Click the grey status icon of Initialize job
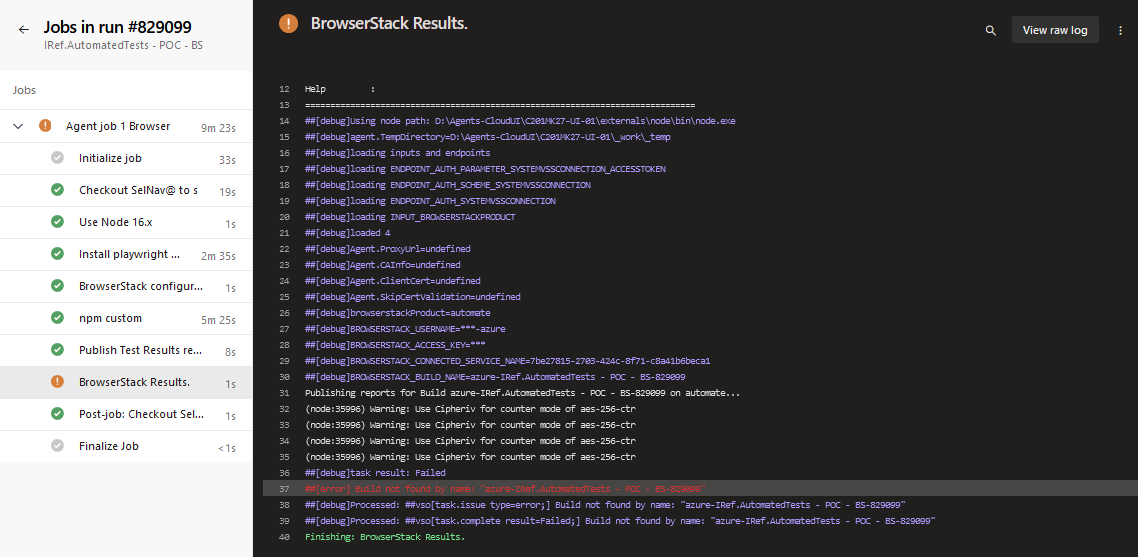 click(x=57, y=158)
